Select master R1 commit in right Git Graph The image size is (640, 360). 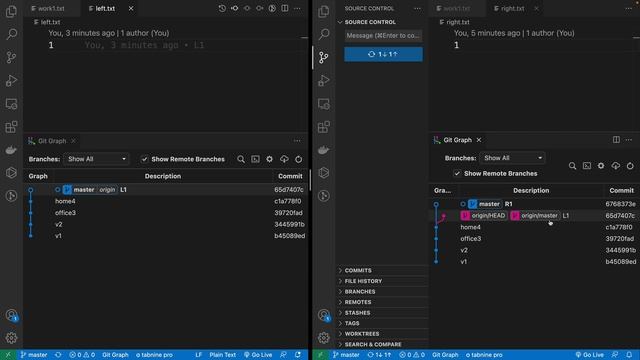pyautogui.click(x=534, y=204)
